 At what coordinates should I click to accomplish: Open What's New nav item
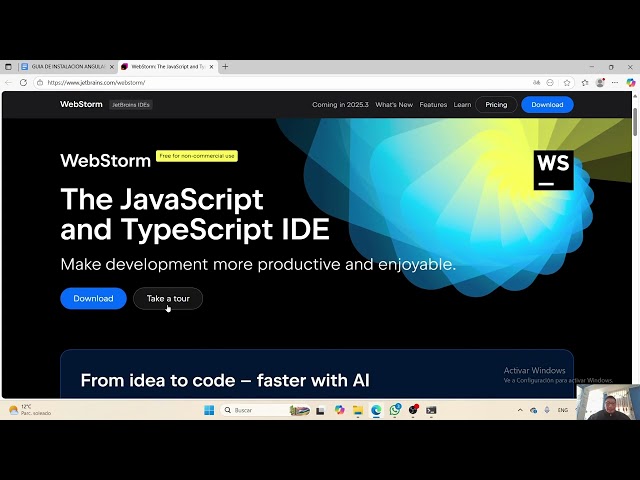click(x=394, y=104)
